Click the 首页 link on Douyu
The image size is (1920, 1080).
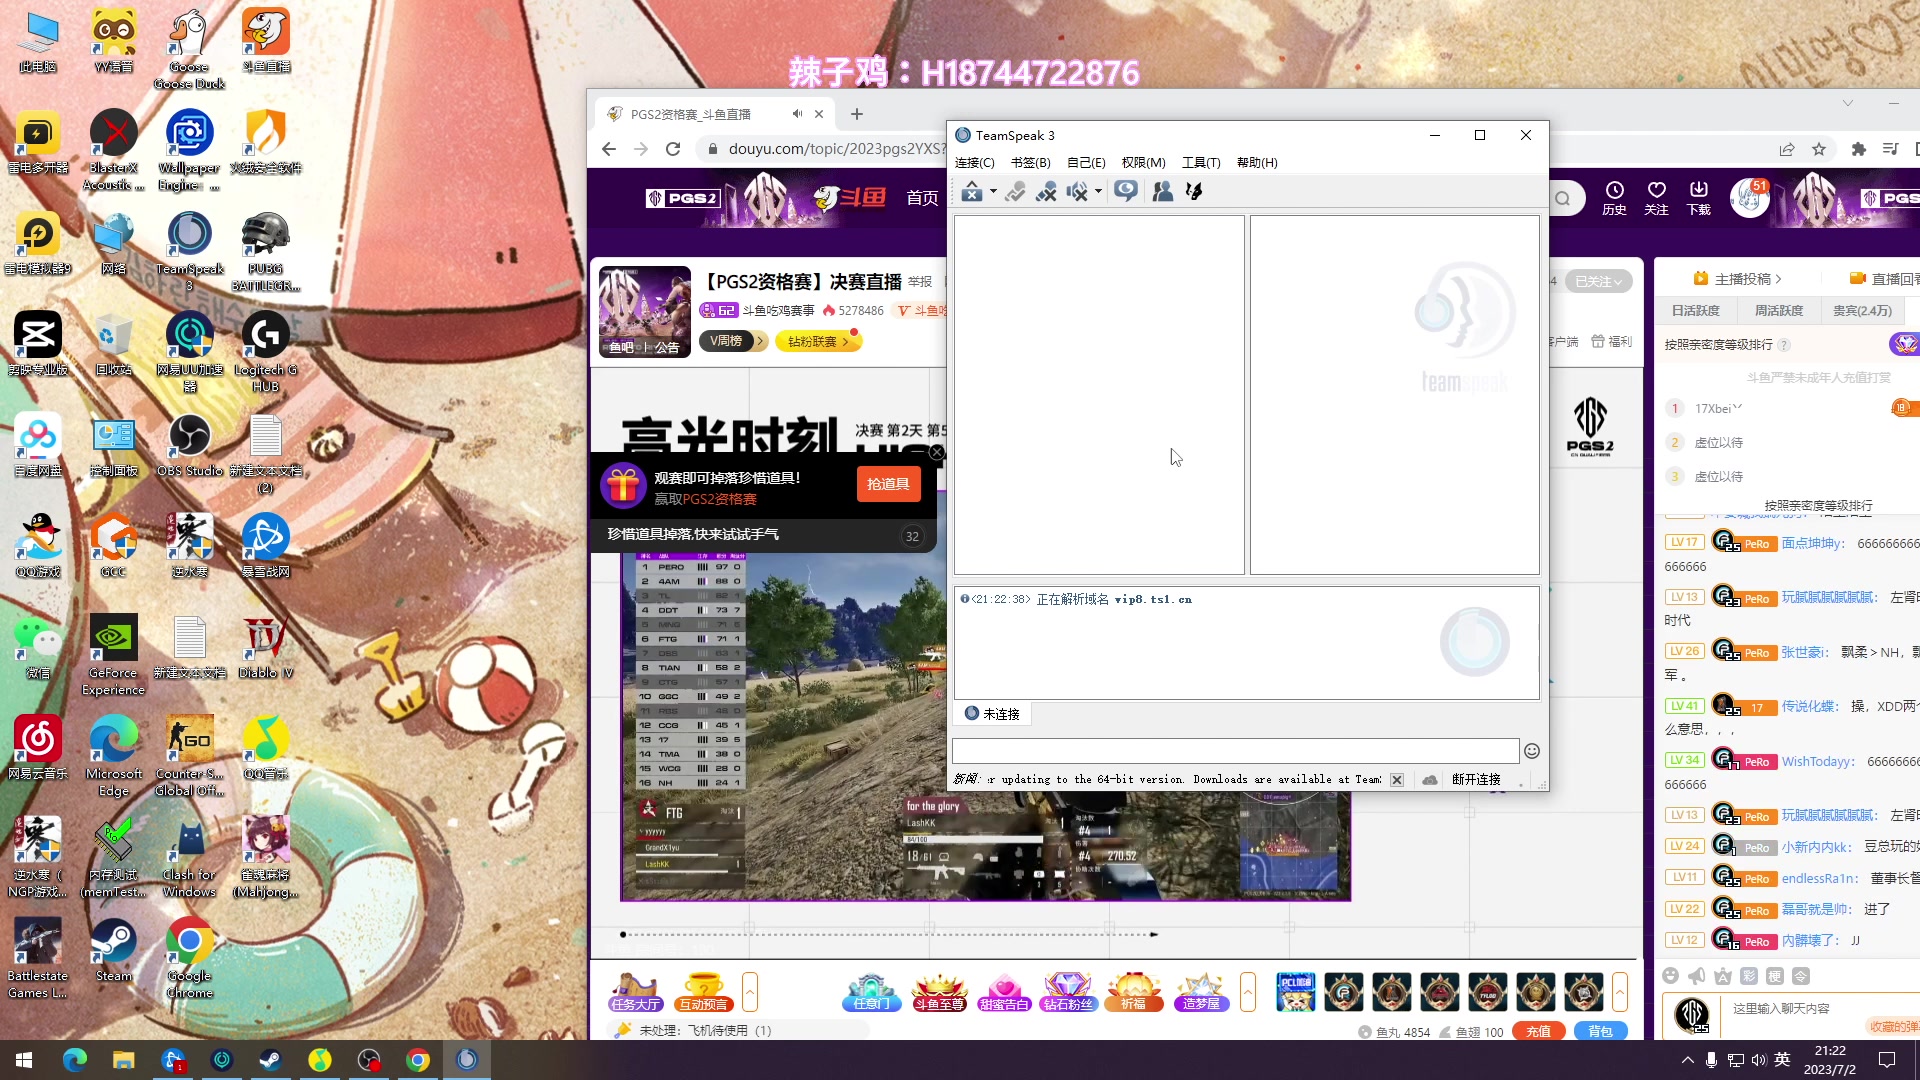coord(922,198)
